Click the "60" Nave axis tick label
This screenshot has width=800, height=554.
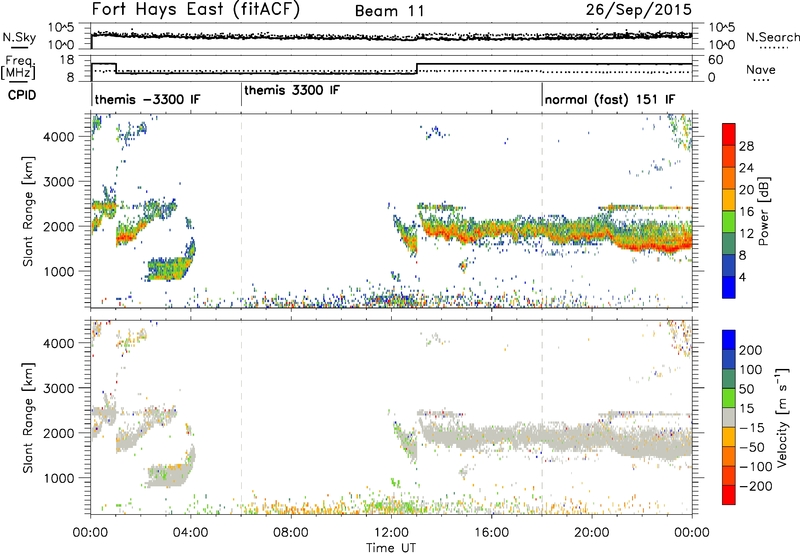716,60
